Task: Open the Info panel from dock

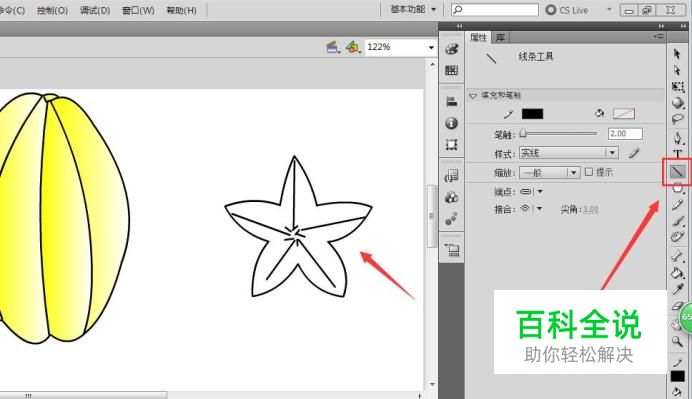Action: coord(451,123)
